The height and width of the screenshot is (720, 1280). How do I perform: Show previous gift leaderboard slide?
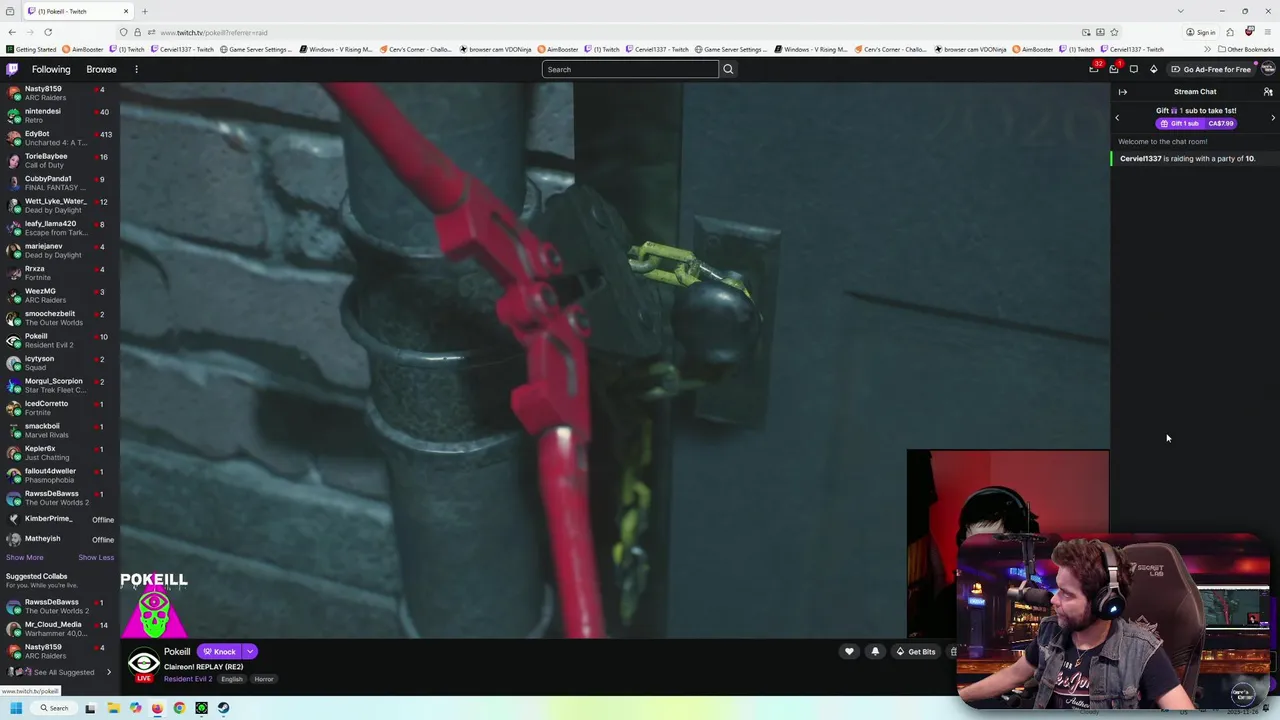pyautogui.click(x=1117, y=117)
